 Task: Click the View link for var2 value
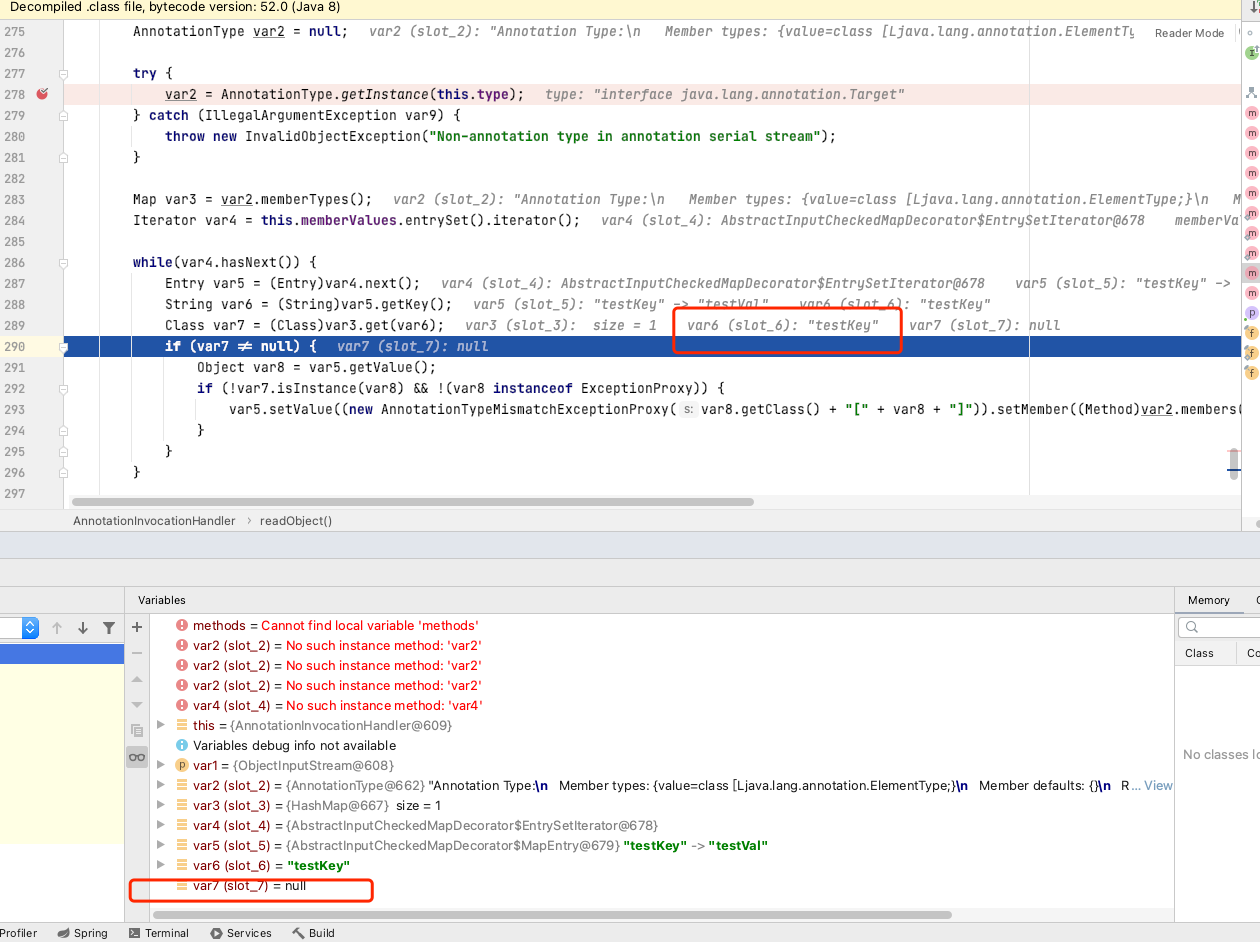[x=1158, y=785]
